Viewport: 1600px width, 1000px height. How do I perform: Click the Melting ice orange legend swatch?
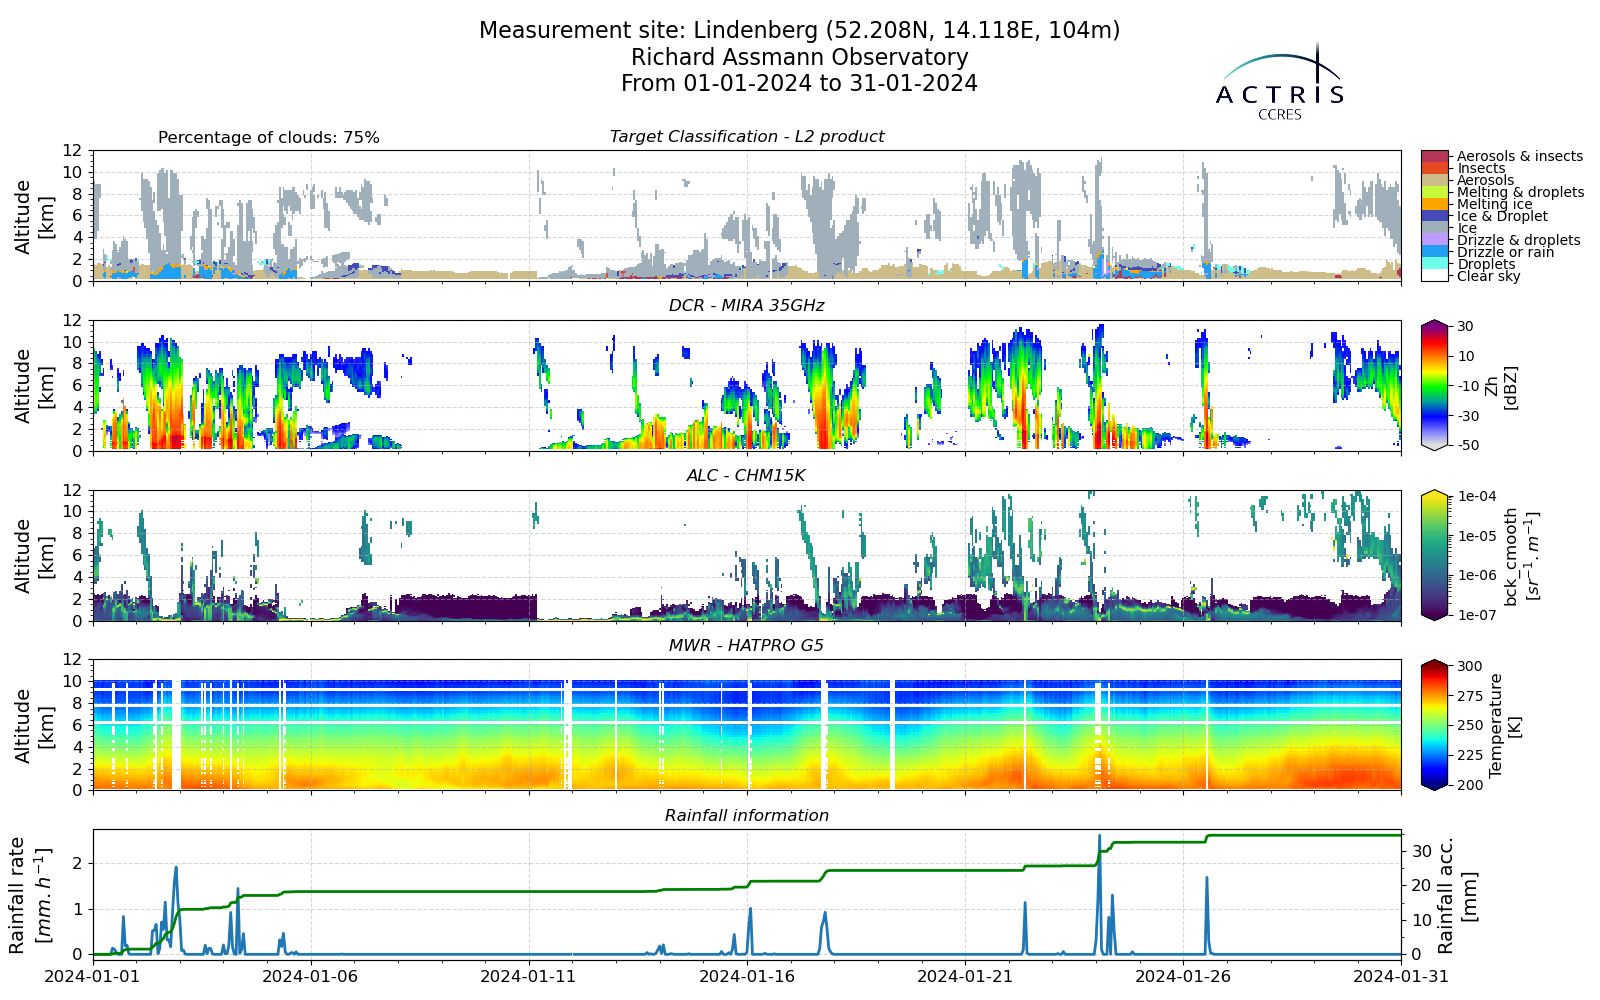coord(1434,204)
